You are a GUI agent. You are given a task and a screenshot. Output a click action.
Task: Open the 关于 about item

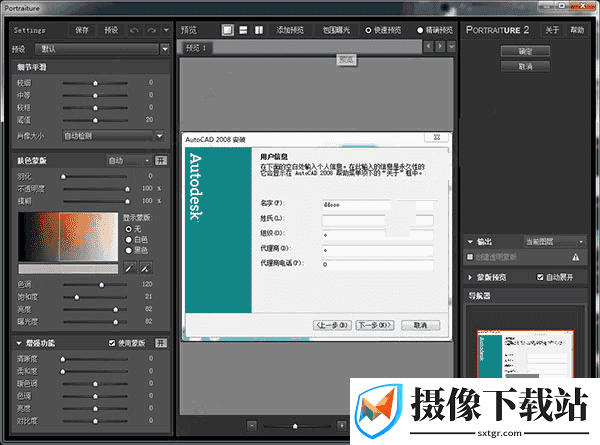coord(552,30)
